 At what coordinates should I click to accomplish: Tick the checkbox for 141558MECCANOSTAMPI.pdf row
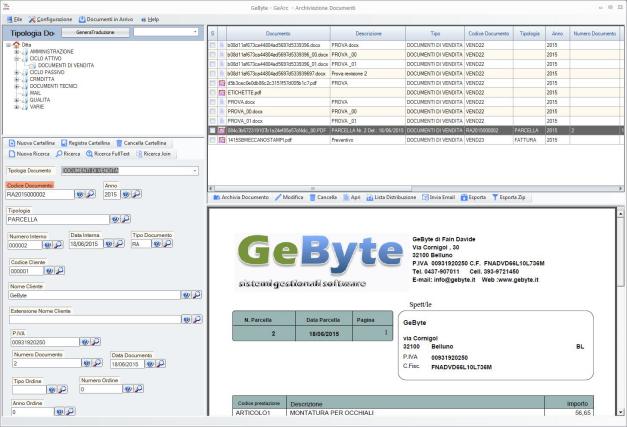click(x=212, y=140)
